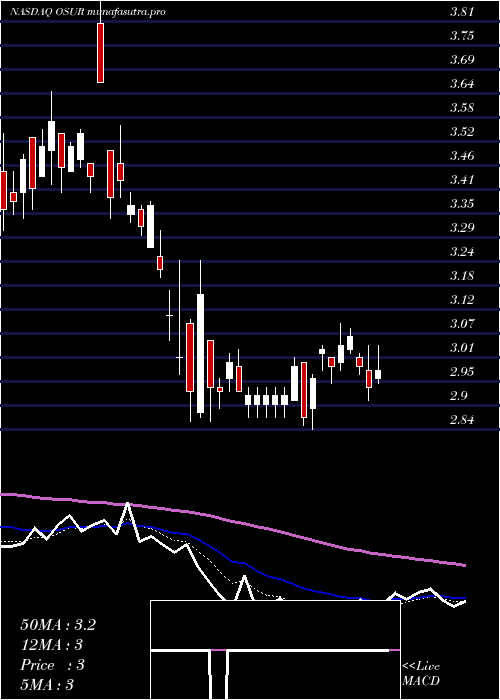Viewport: 500px width, 700px height.
Task: Click the 3.46 price label
Action: pos(462,156)
